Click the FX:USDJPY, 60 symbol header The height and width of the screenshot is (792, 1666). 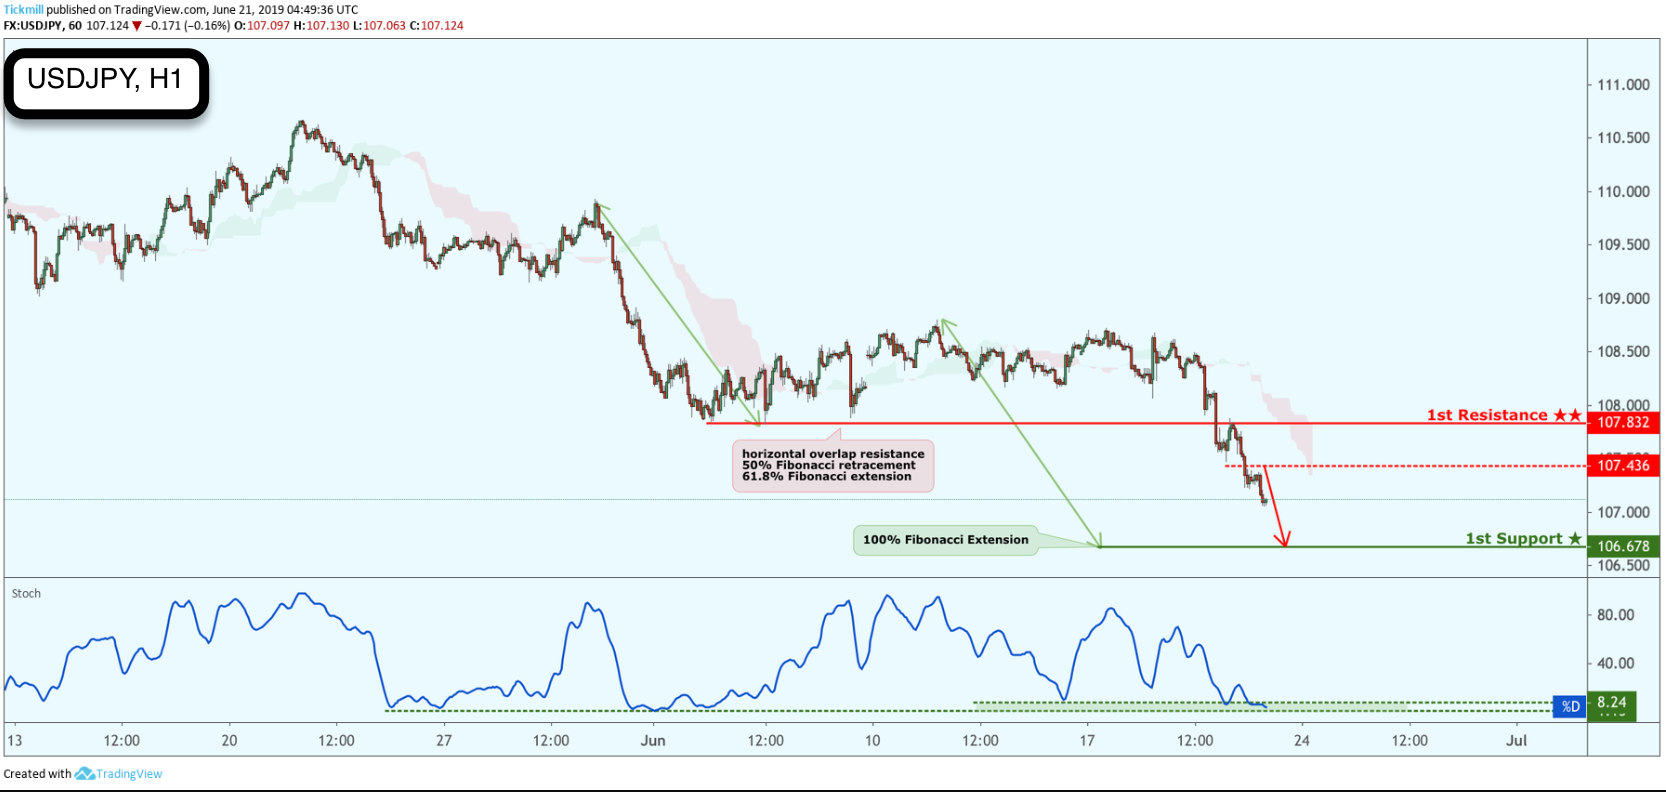pyautogui.click(x=42, y=25)
